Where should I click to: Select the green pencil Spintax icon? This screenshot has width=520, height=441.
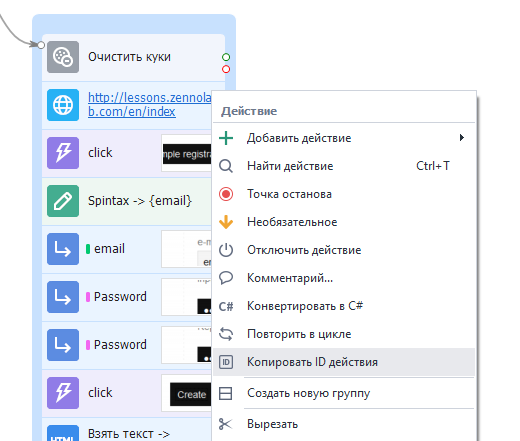coord(63,201)
